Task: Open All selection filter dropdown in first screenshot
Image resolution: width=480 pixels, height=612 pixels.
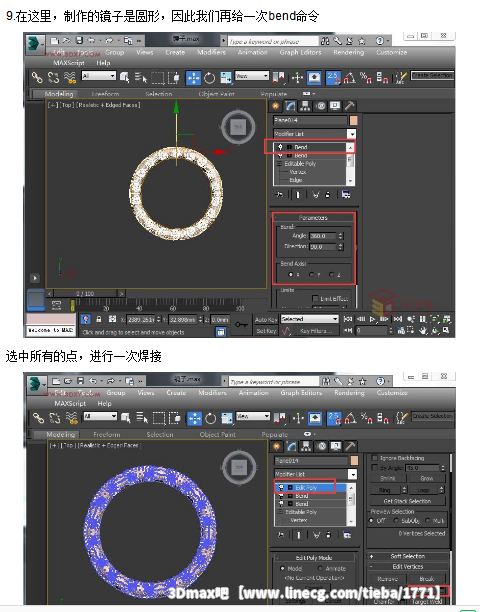Action: coord(98,76)
